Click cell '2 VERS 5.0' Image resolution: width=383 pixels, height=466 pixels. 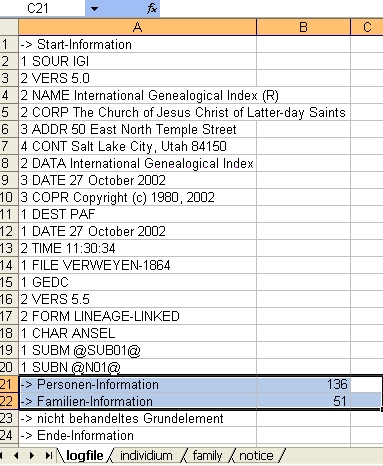tap(137, 78)
